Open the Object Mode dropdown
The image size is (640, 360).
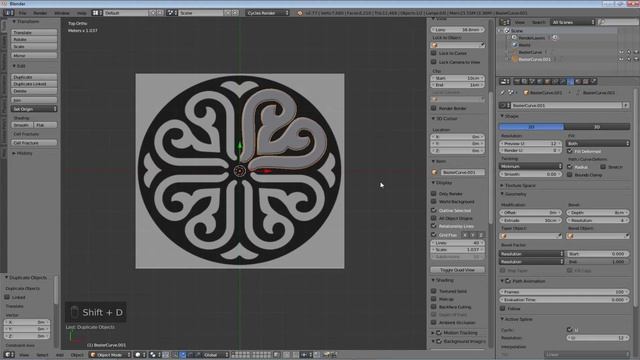click(110, 355)
